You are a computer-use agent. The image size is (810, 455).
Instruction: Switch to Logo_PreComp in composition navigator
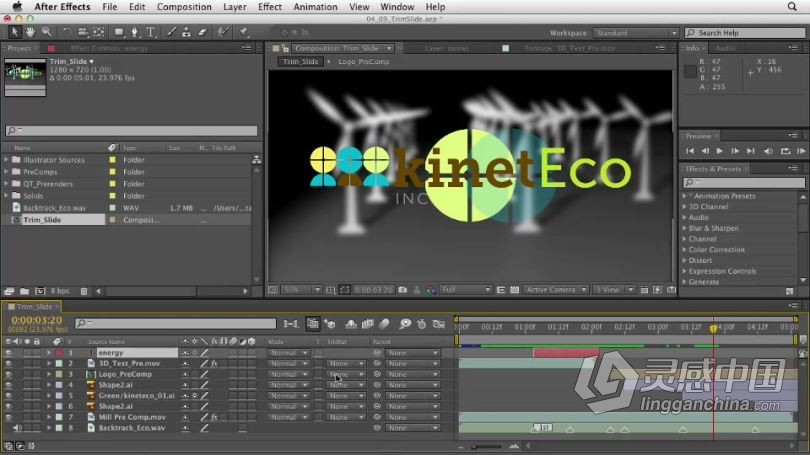(364, 61)
